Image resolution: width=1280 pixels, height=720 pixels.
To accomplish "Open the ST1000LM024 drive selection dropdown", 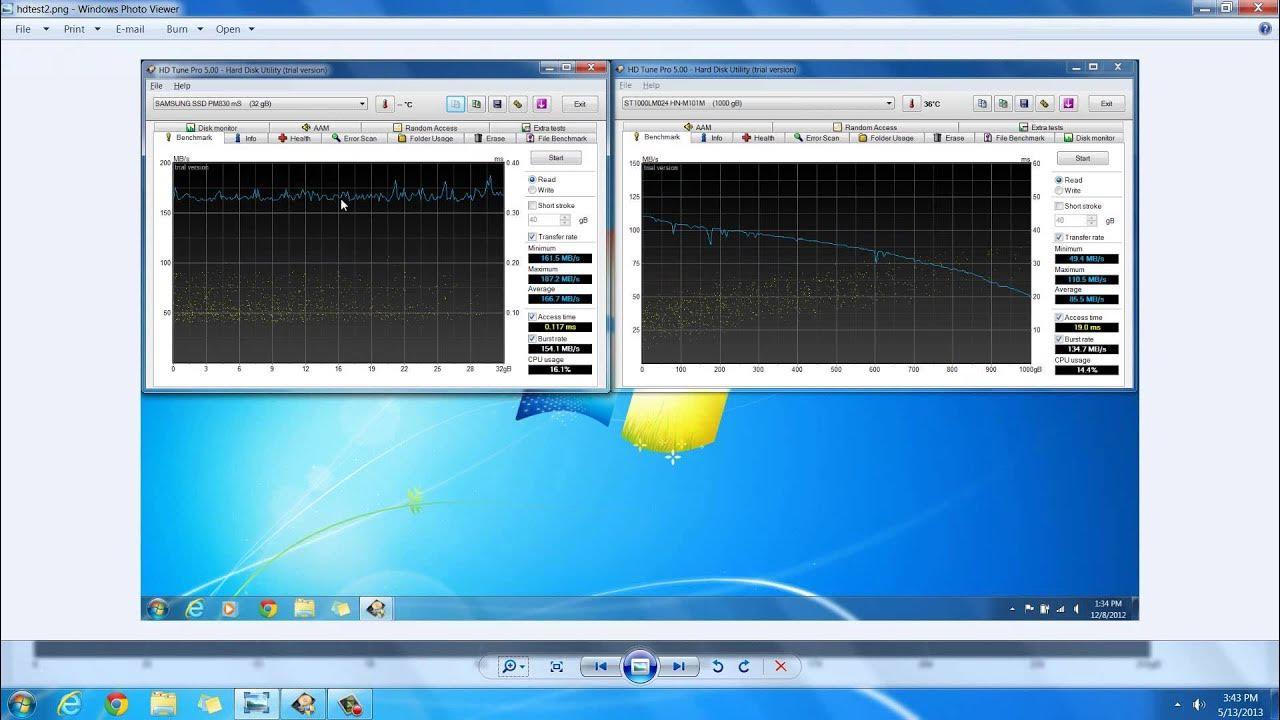I will (x=888, y=103).
